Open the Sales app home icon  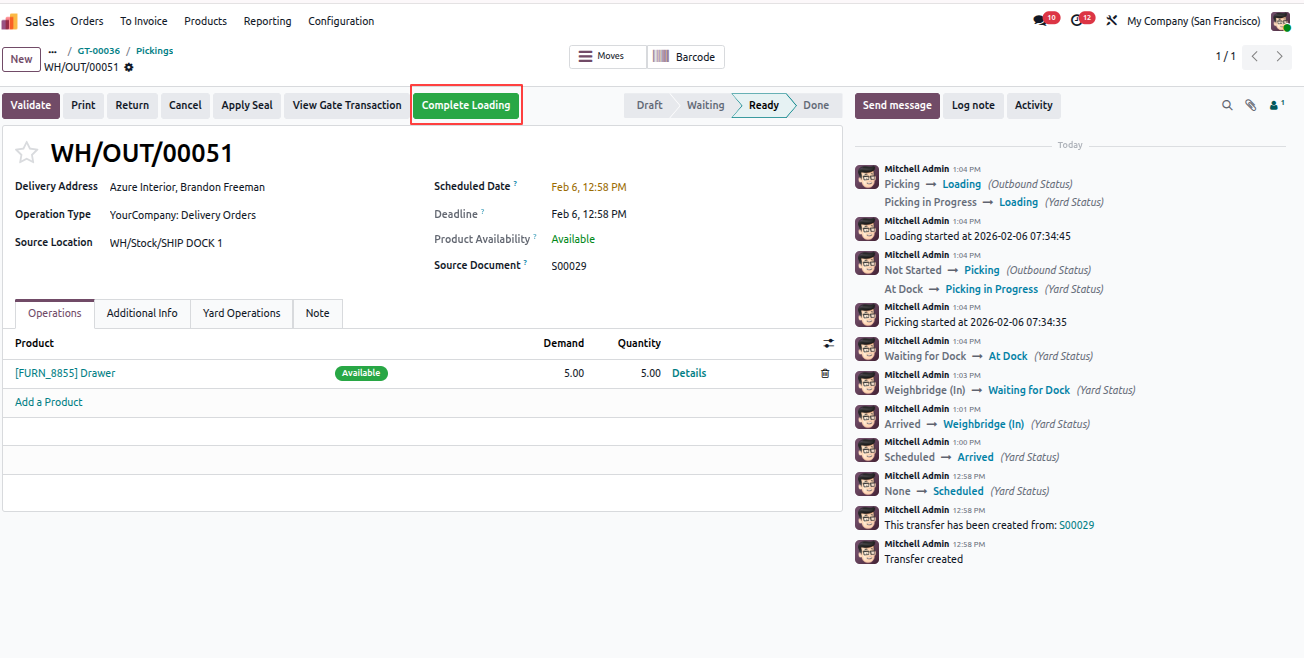pos(10,21)
